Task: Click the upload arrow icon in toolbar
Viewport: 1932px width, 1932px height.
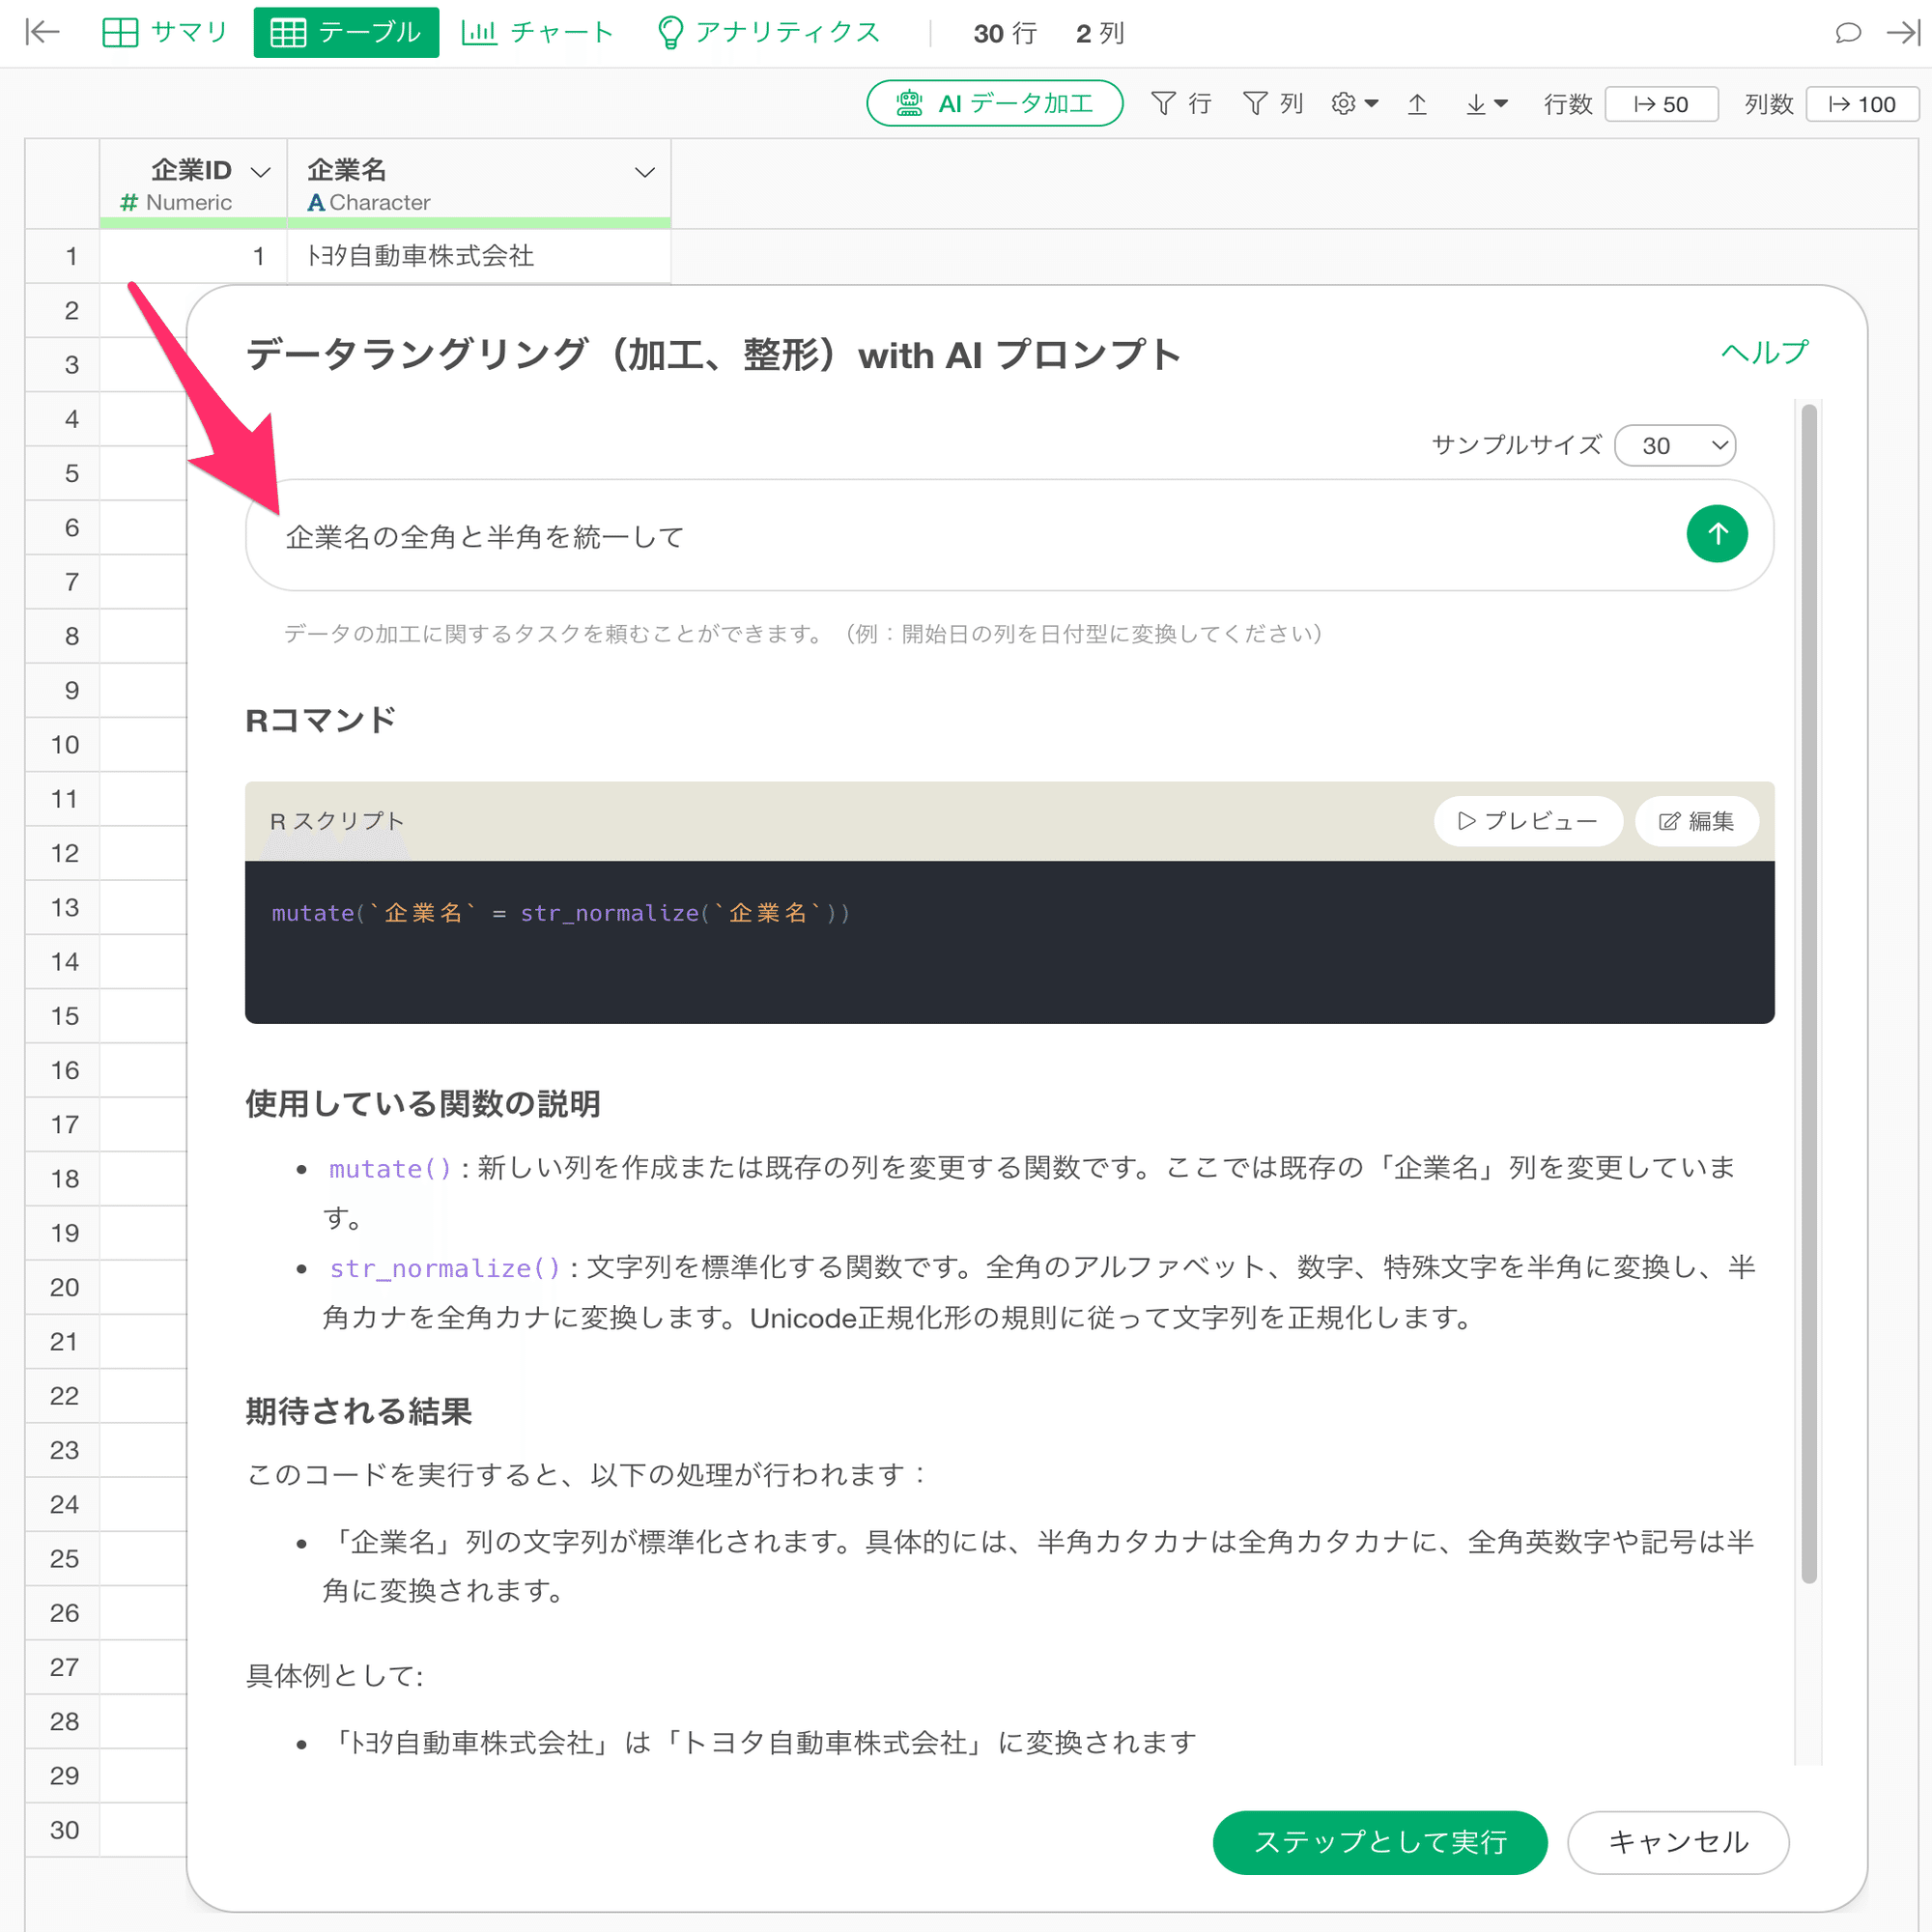Action: pos(1417,103)
